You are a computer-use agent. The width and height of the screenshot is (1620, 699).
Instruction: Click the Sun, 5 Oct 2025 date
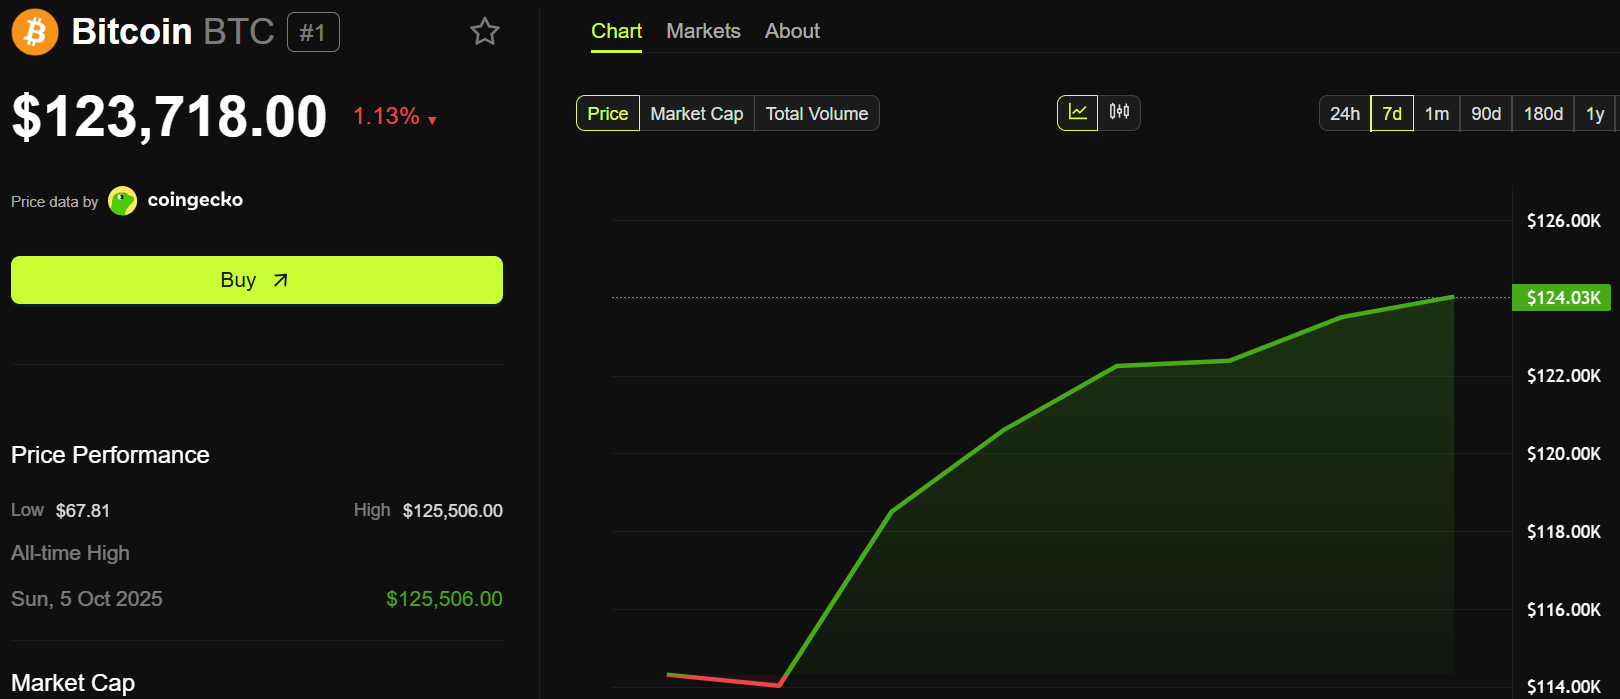point(87,599)
